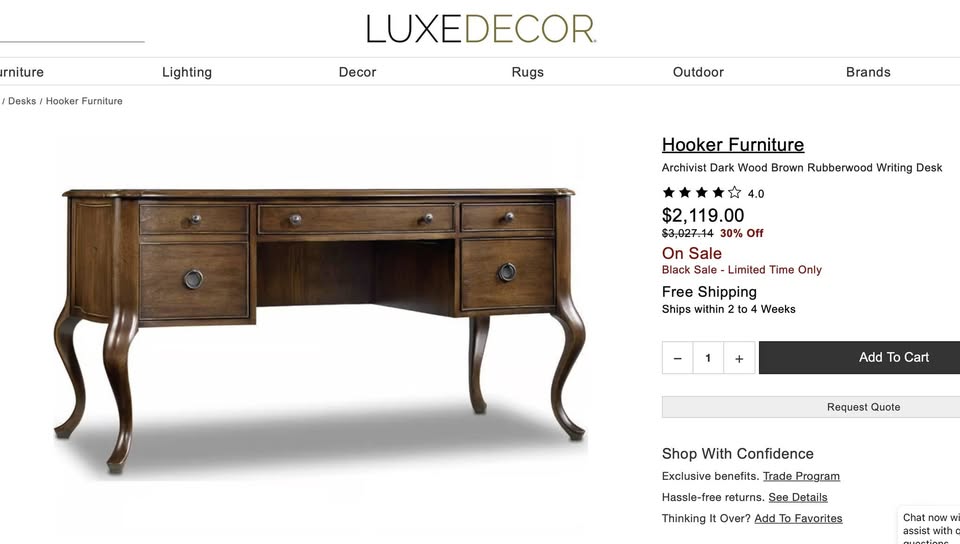This screenshot has height=544, width=960.
Task: Open the Brands menu
Action: (x=868, y=72)
